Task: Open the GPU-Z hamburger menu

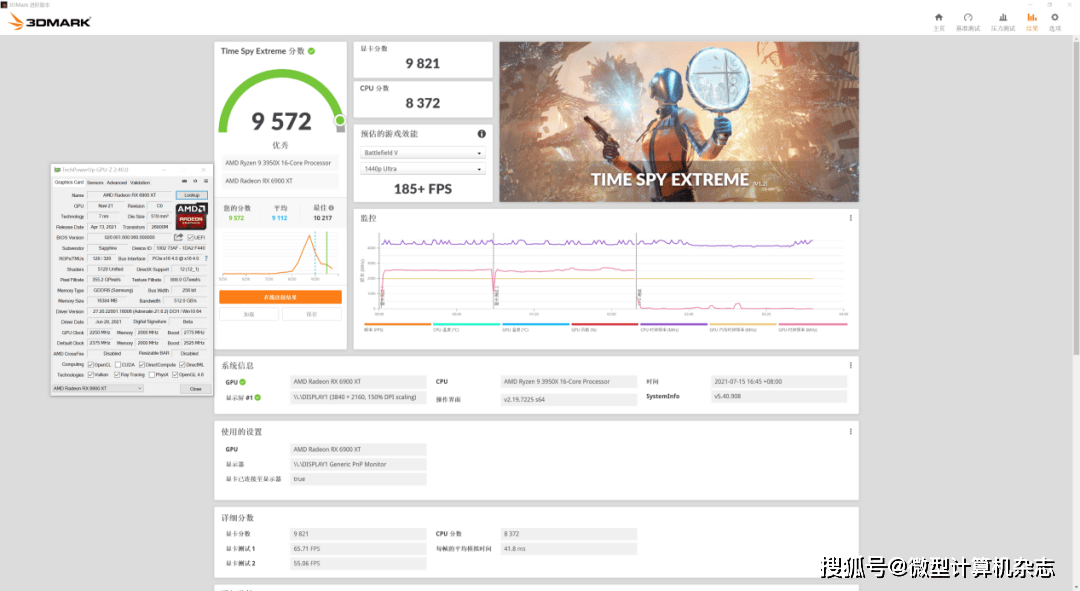Action: point(205,182)
